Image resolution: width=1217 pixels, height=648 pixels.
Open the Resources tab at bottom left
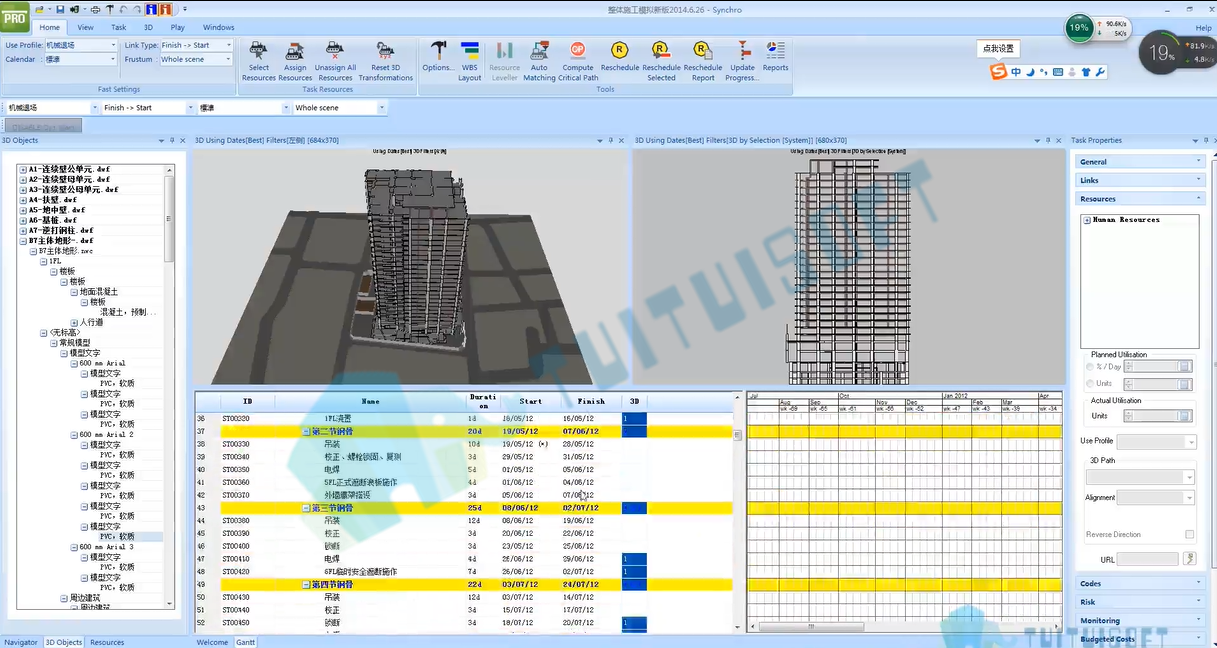pos(107,642)
